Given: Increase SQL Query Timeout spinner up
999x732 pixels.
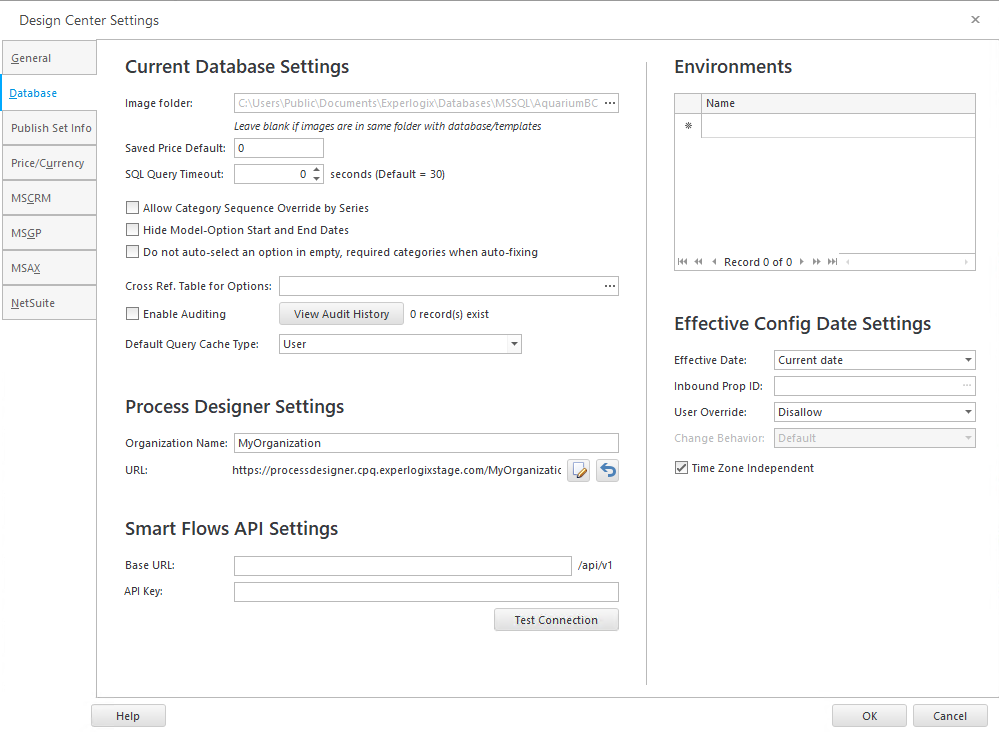Looking at the screenshot, I should [x=317, y=170].
